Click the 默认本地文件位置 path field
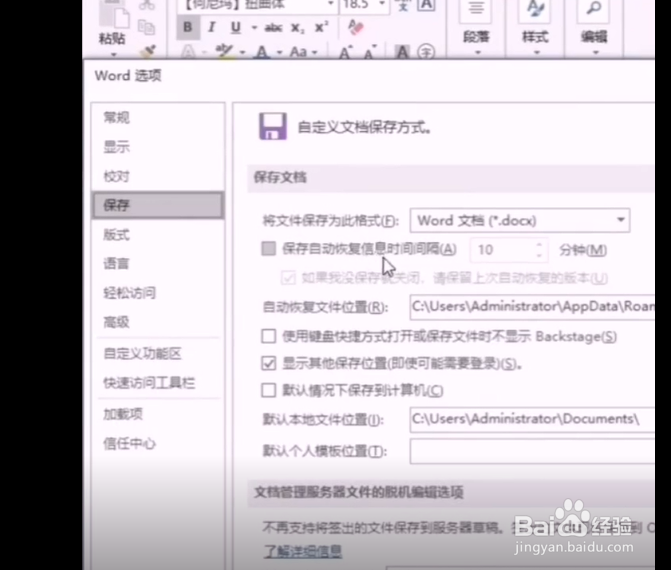This screenshot has height=570, width=671. pyautogui.click(x=532, y=419)
